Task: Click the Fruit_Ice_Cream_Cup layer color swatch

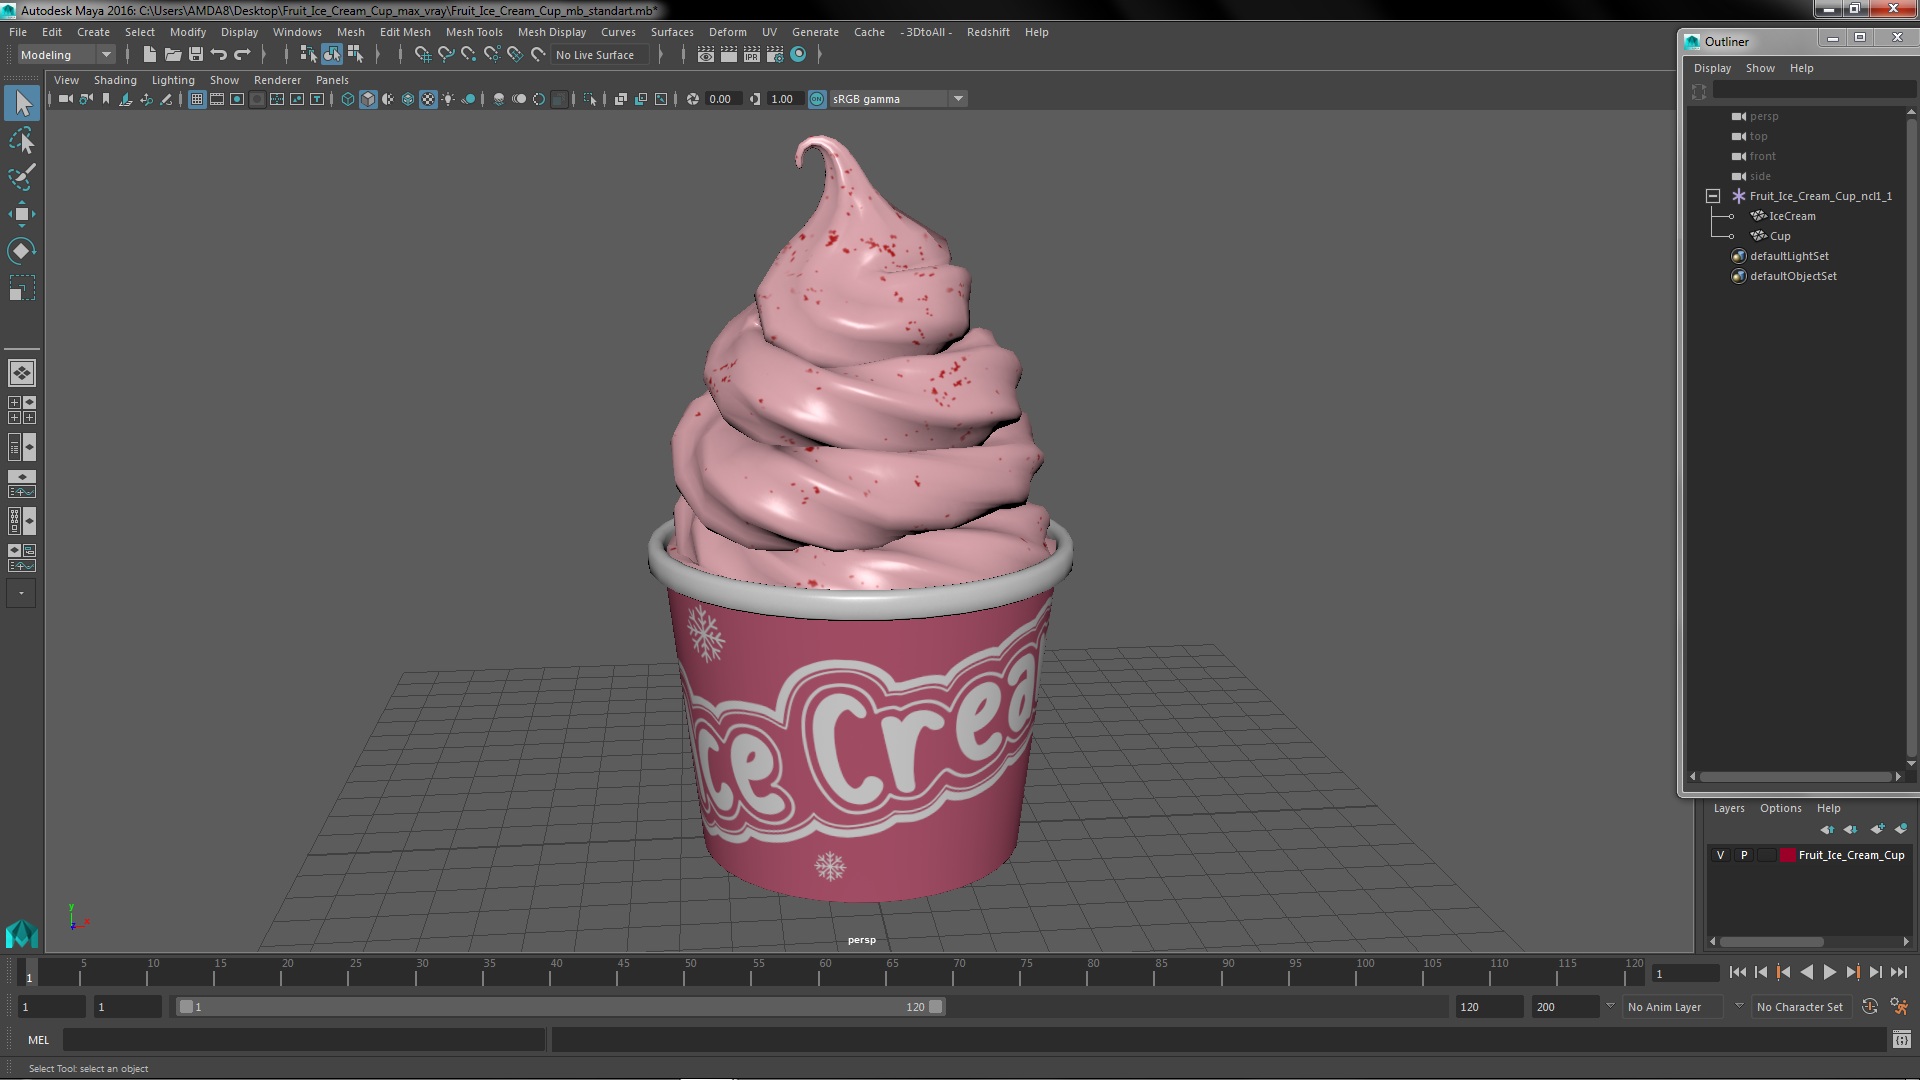Action: tap(1787, 855)
